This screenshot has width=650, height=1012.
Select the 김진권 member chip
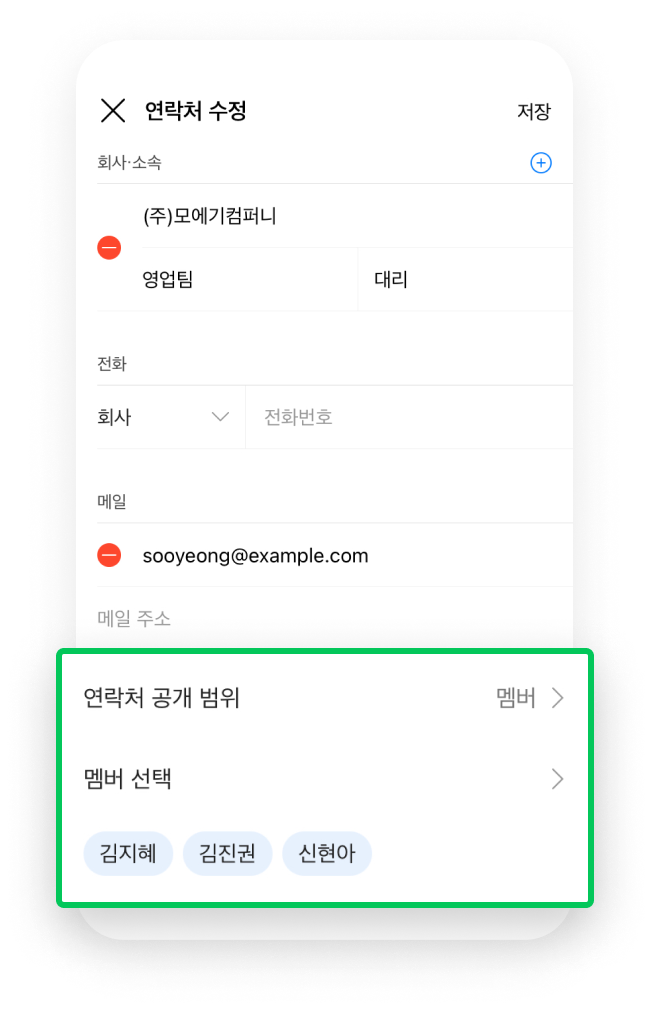[x=227, y=853]
